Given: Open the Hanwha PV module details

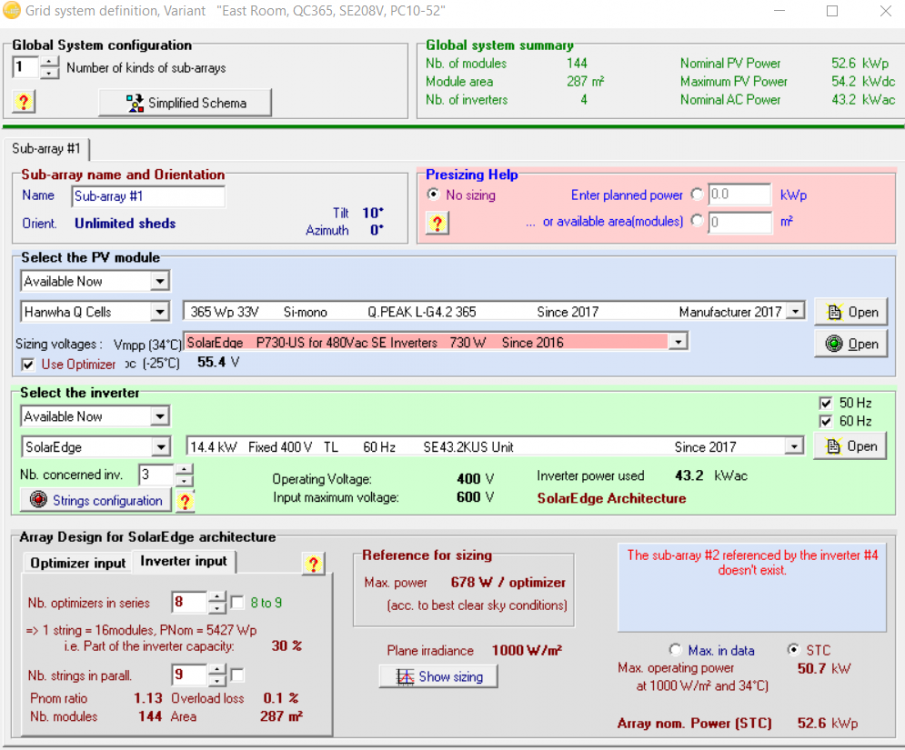Looking at the screenshot, I should click(852, 312).
